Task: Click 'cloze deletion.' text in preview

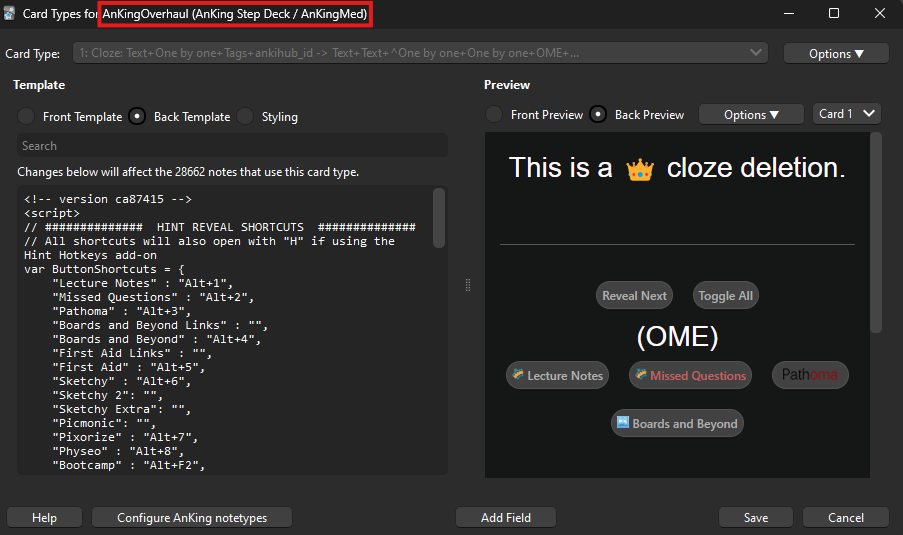Action: (x=756, y=168)
